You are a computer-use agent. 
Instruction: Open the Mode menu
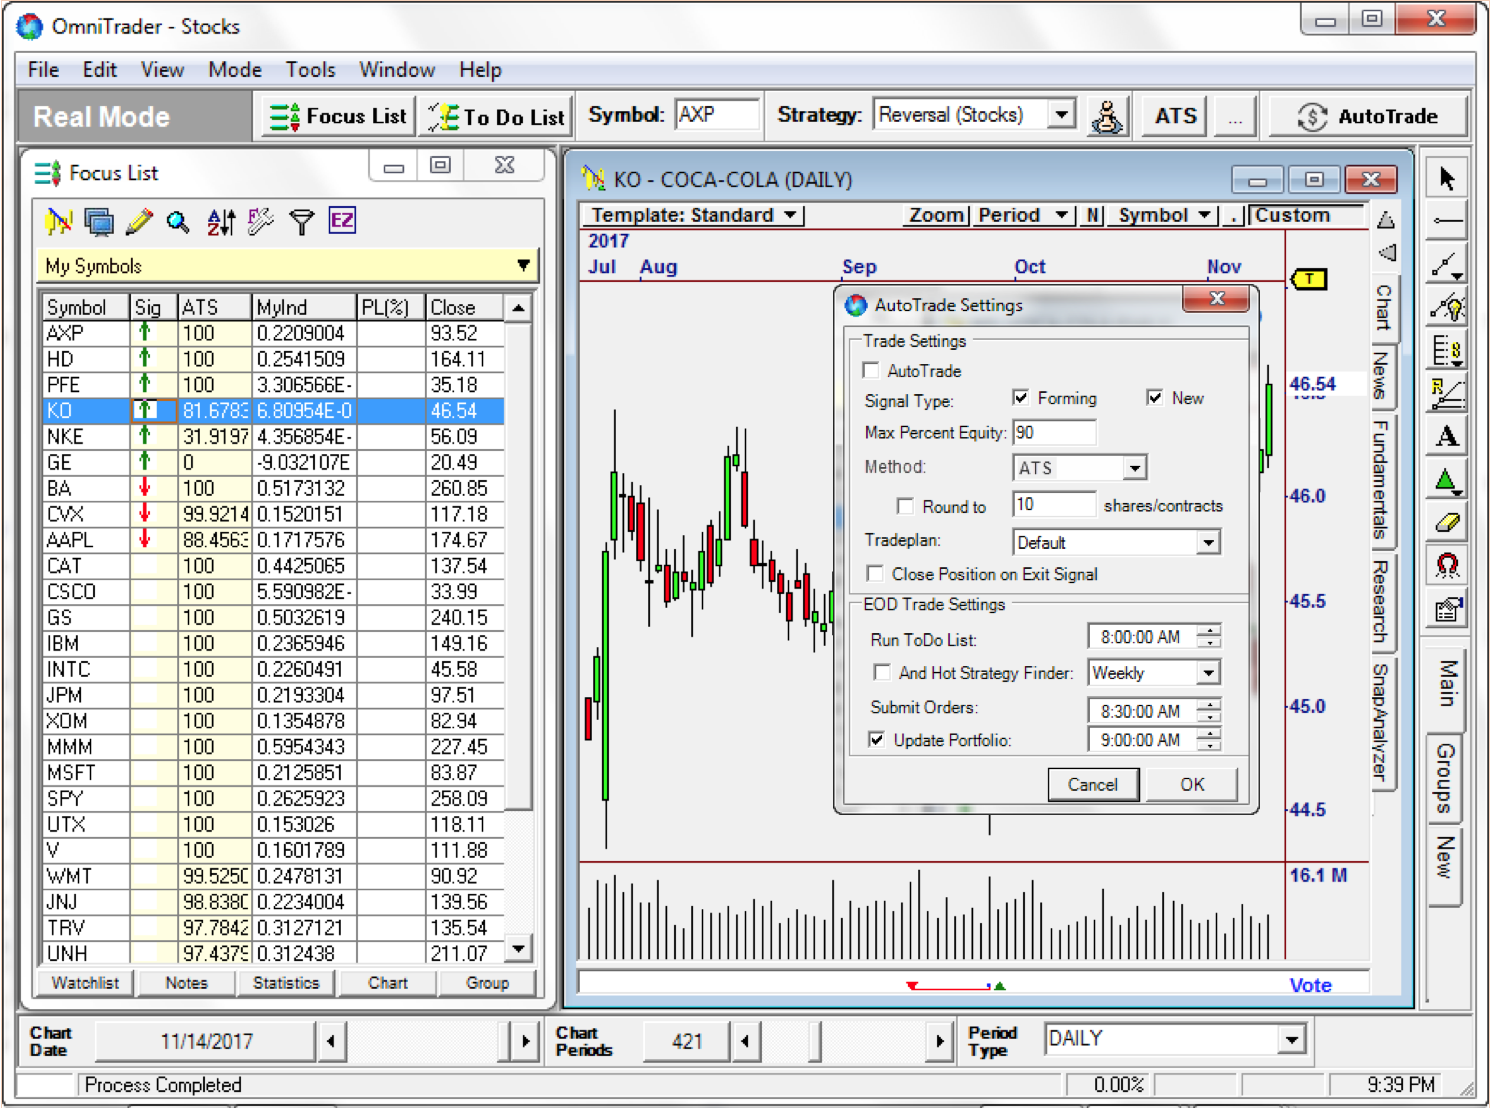(x=235, y=70)
